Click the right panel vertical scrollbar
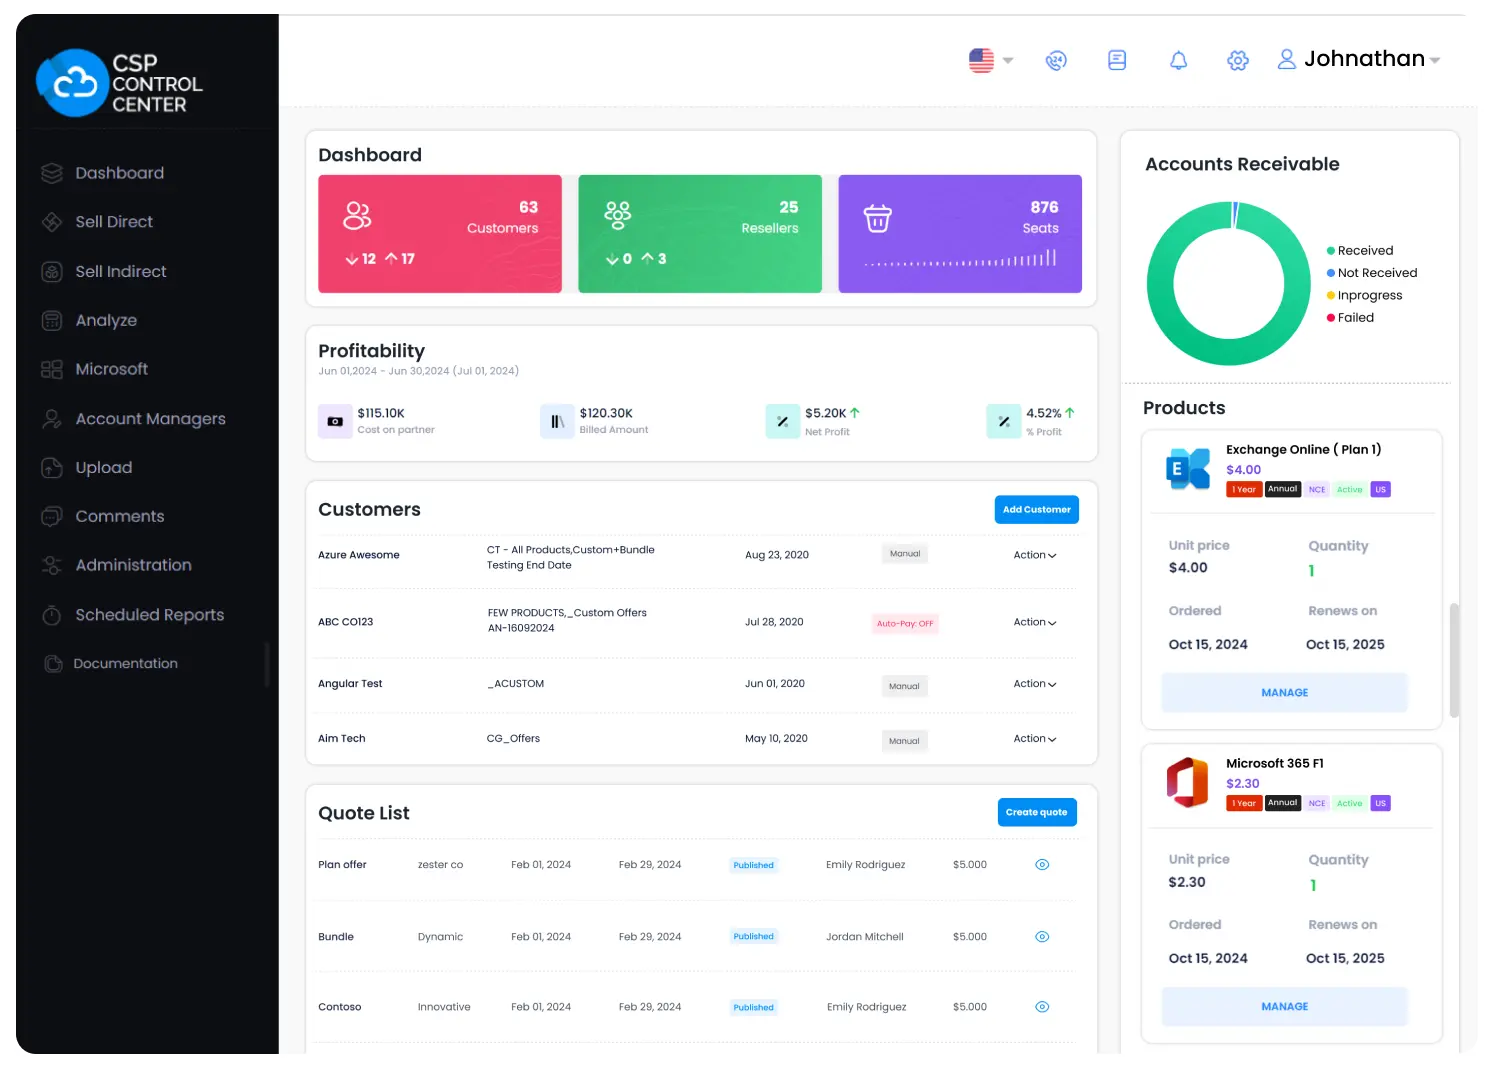 pyautogui.click(x=1453, y=660)
